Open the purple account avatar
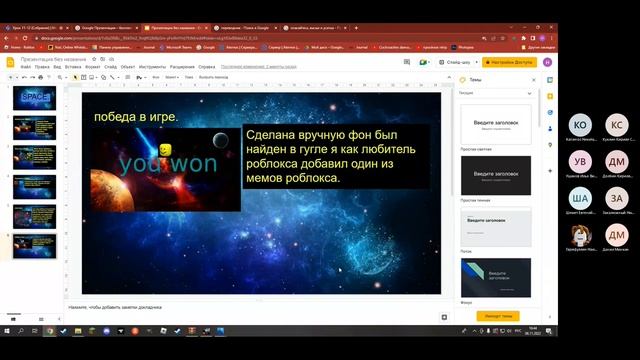 tap(547, 62)
